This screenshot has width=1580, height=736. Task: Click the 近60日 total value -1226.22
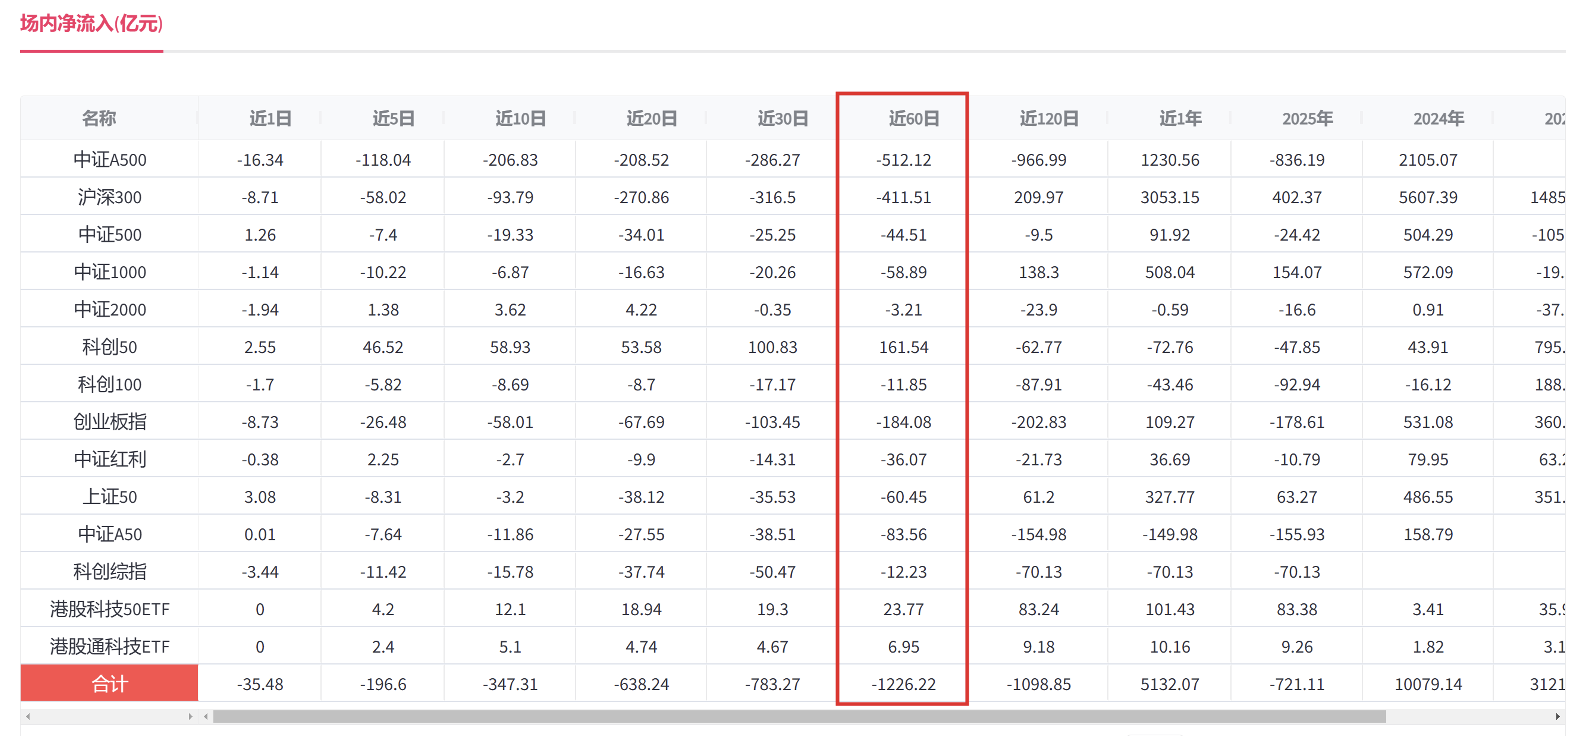point(903,684)
